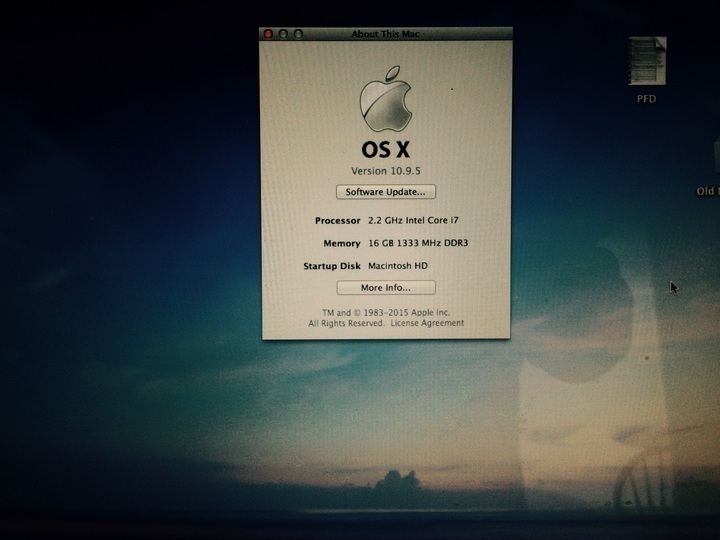Click the 'Memory' label
This screenshot has width=720, height=540.
tap(342, 243)
